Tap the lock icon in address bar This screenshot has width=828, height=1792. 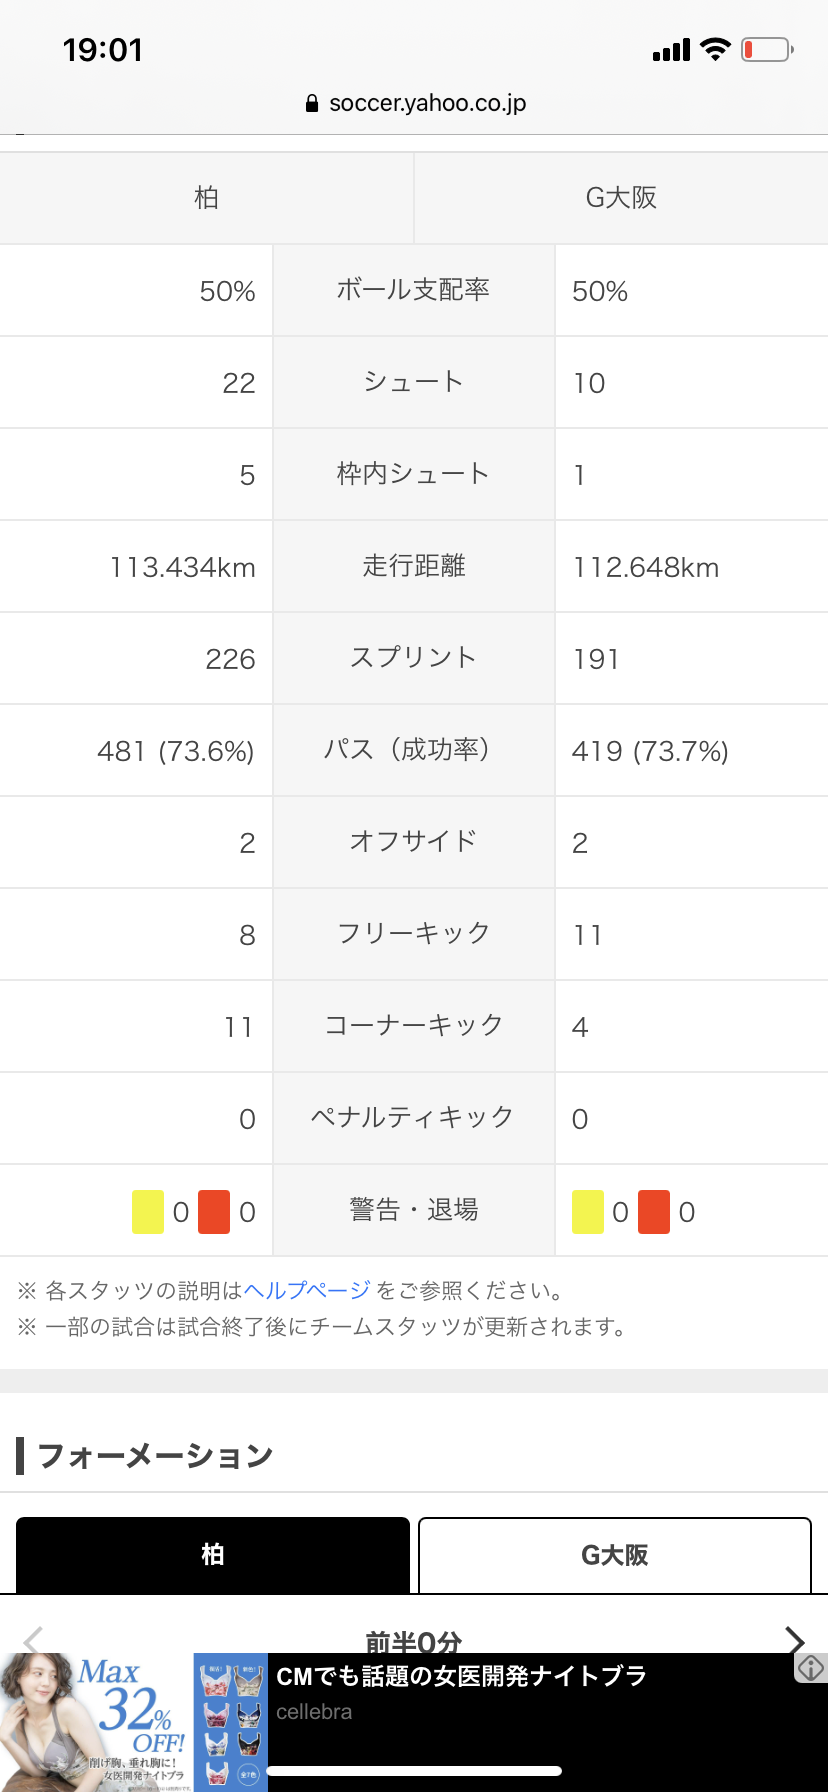point(312,103)
